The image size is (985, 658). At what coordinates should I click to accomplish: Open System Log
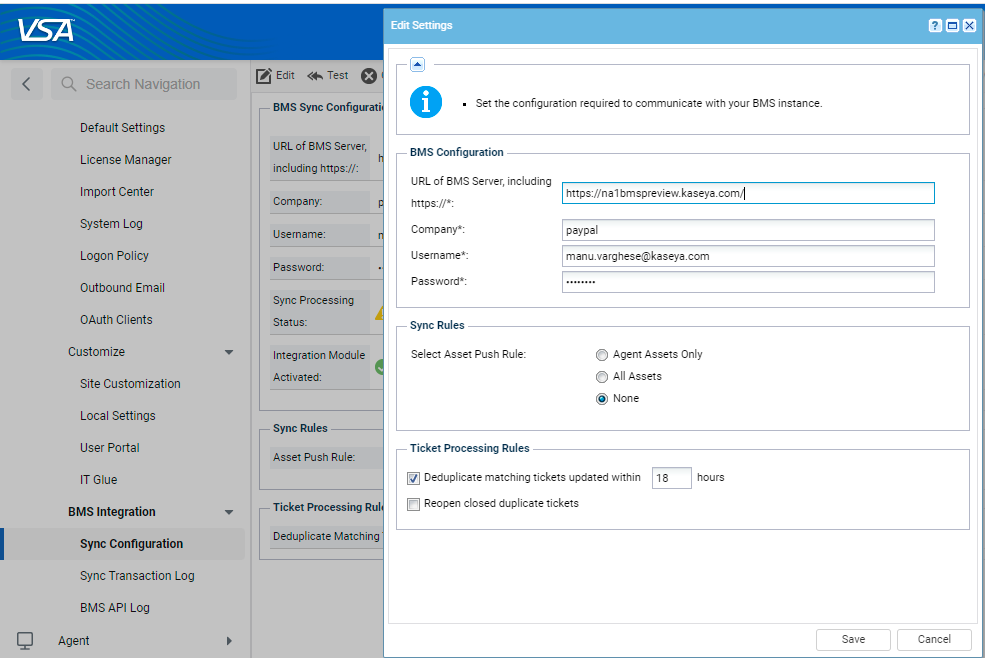(111, 224)
